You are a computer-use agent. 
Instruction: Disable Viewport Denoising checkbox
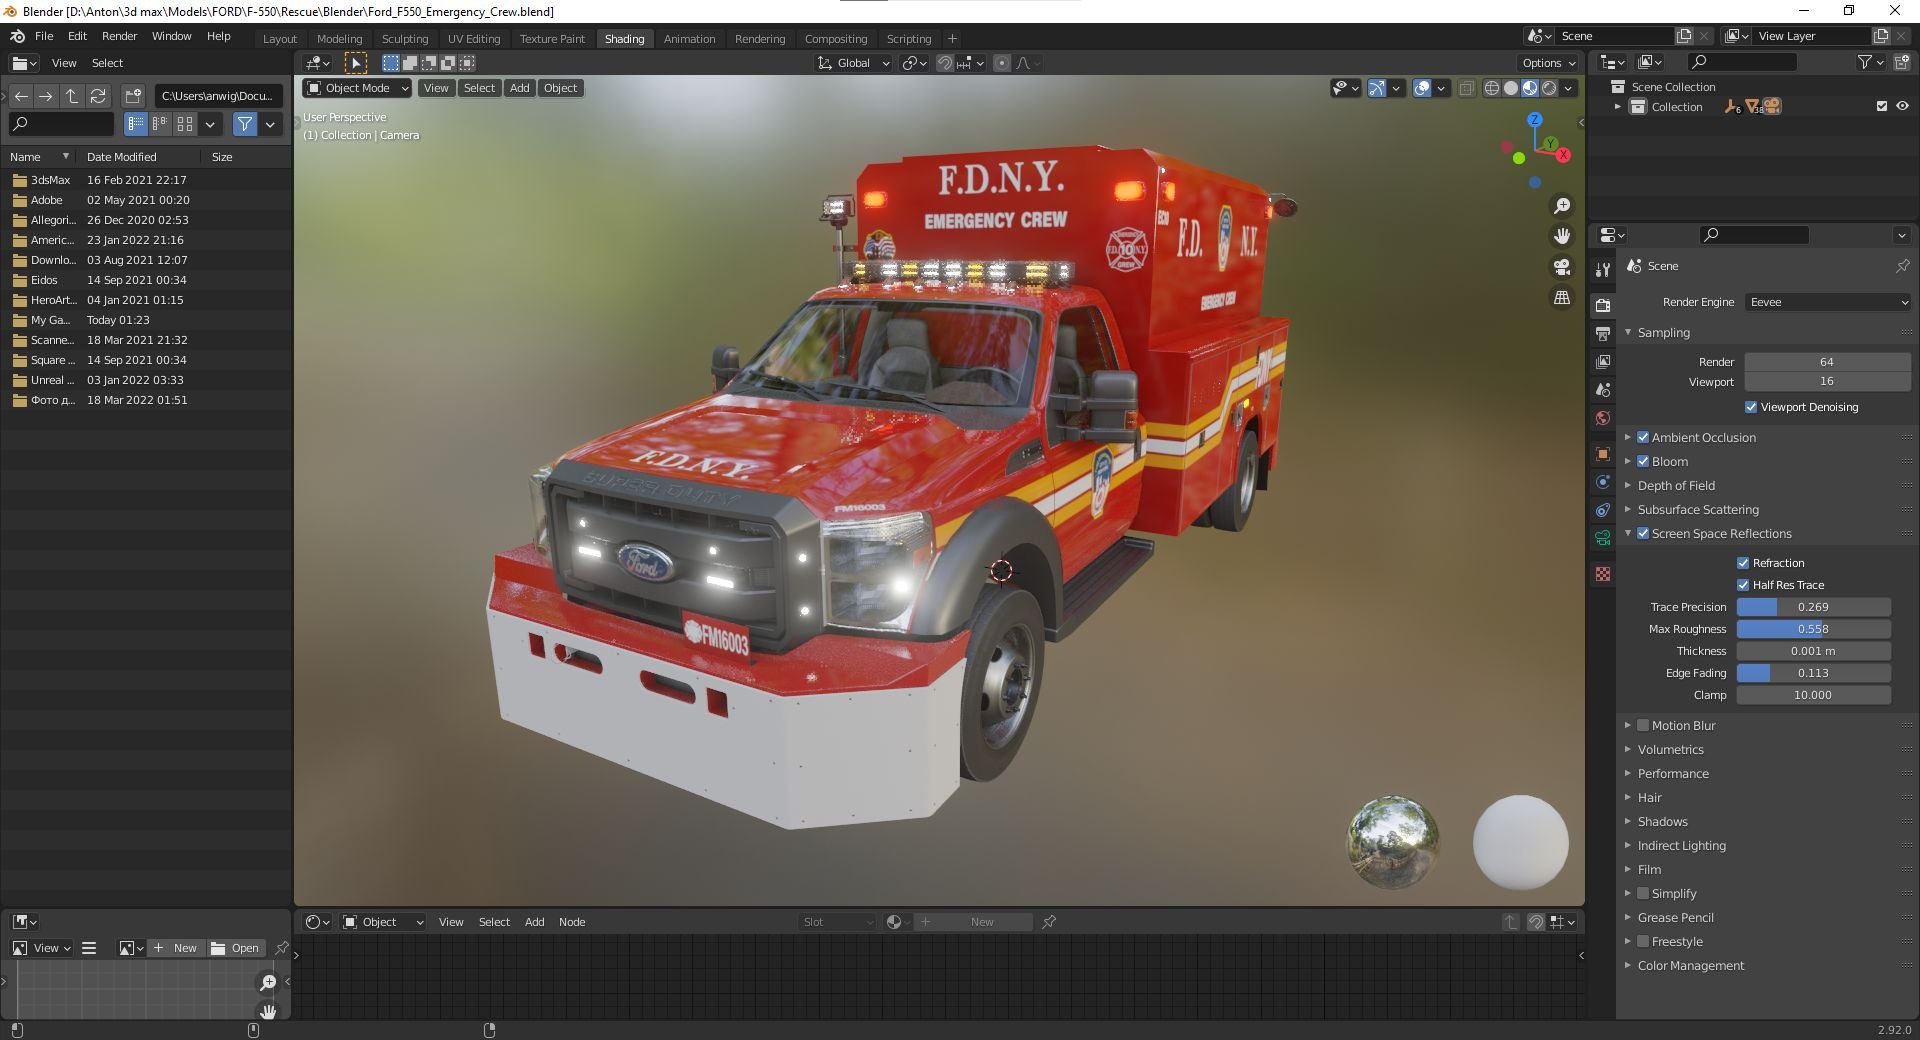(1751, 407)
